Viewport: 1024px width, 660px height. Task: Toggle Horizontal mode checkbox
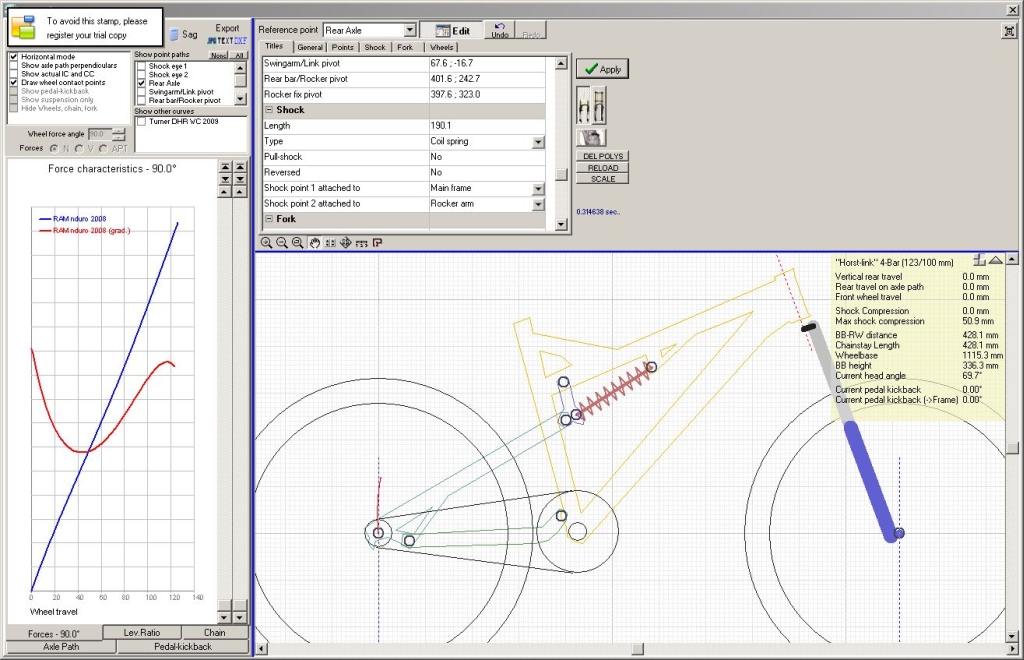click(x=14, y=57)
